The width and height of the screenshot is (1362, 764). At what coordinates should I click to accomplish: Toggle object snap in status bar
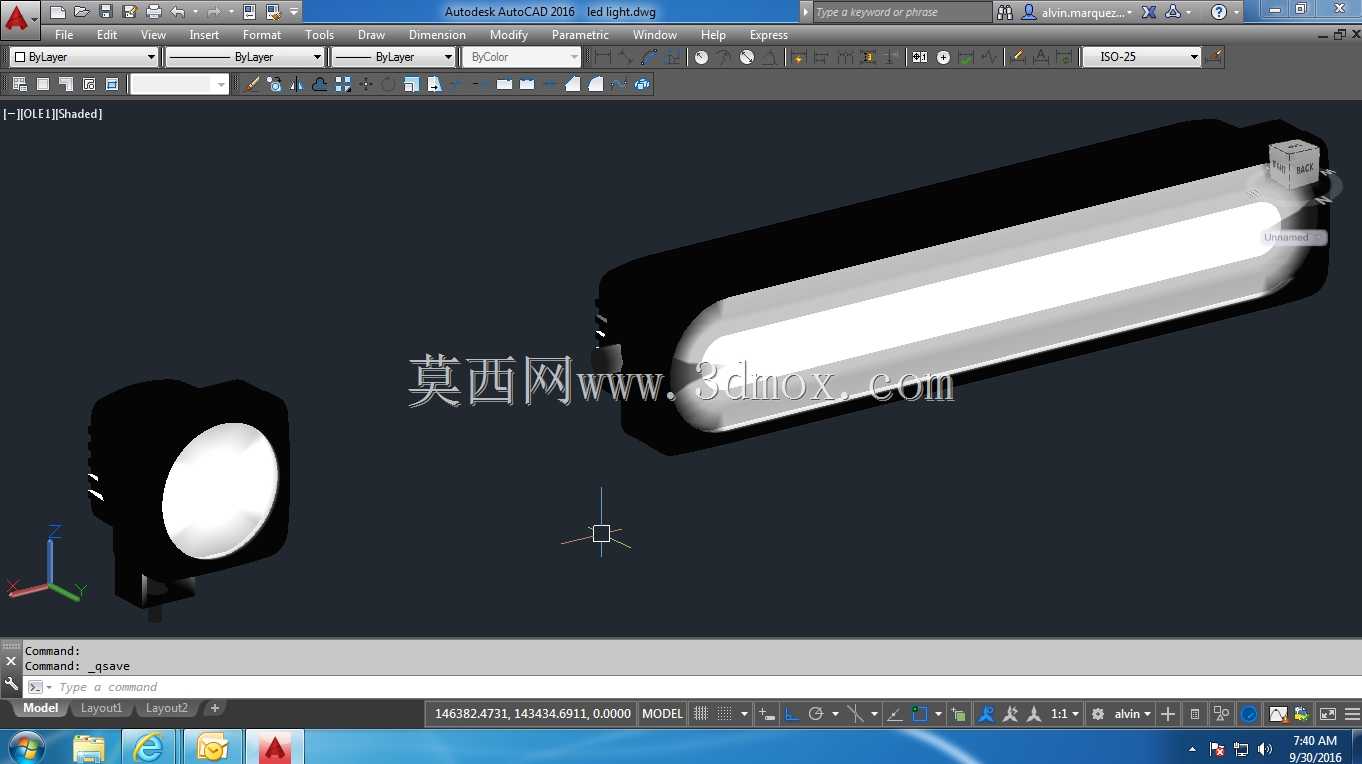tap(919, 714)
